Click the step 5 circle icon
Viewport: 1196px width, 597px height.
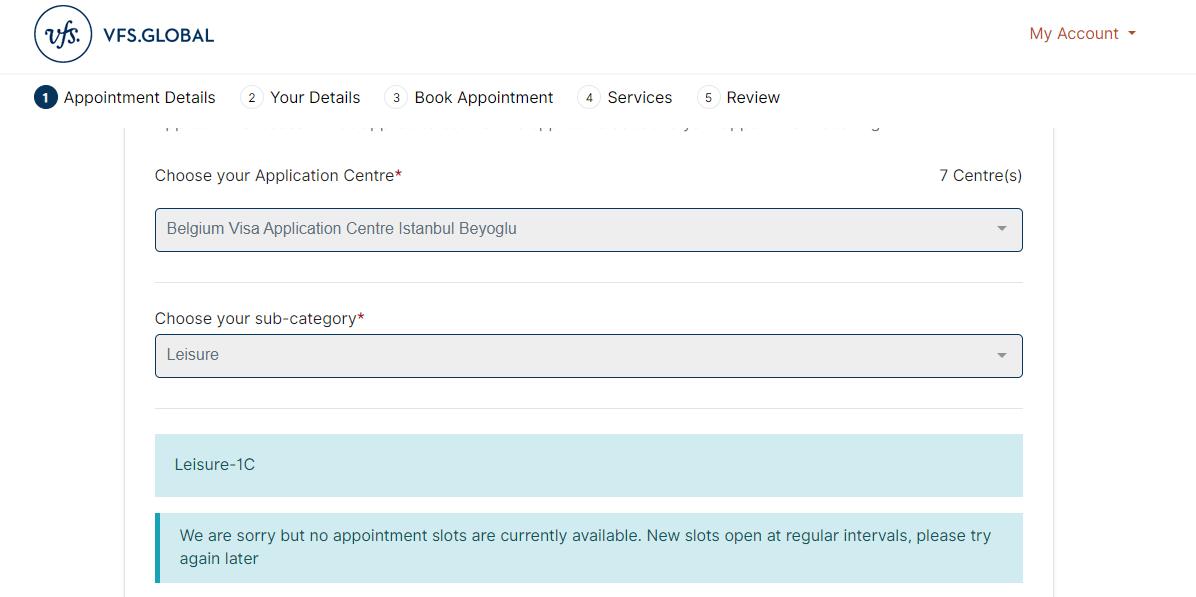pyautogui.click(x=708, y=97)
